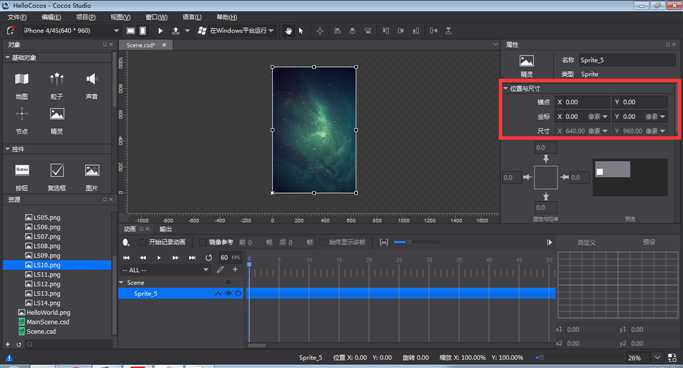Select the hand pan tool
The image size is (683, 368).
[288, 31]
